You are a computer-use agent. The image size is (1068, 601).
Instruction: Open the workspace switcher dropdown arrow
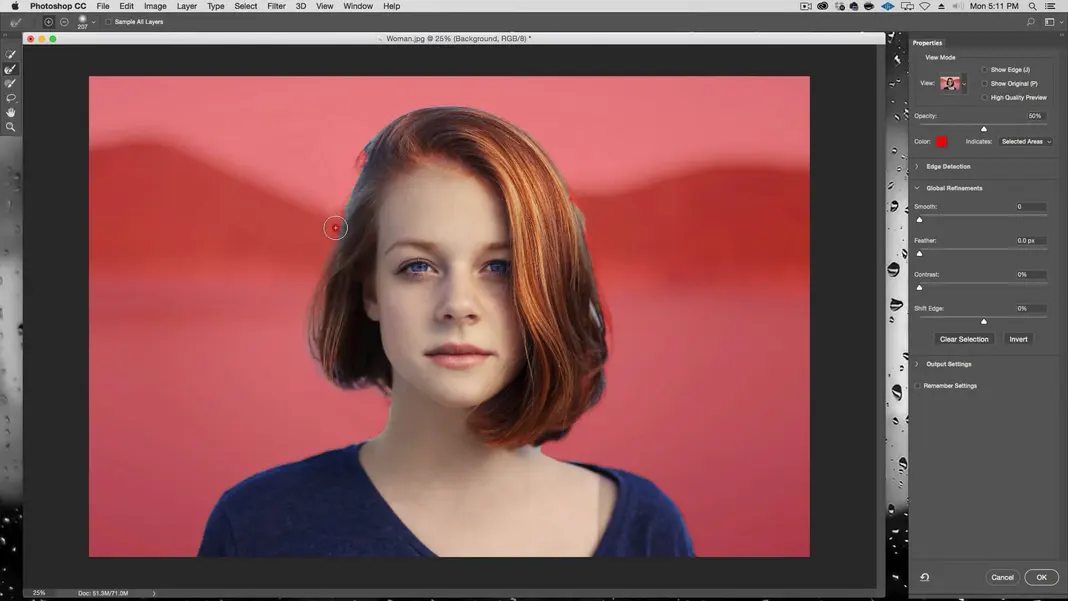(1061, 22)
